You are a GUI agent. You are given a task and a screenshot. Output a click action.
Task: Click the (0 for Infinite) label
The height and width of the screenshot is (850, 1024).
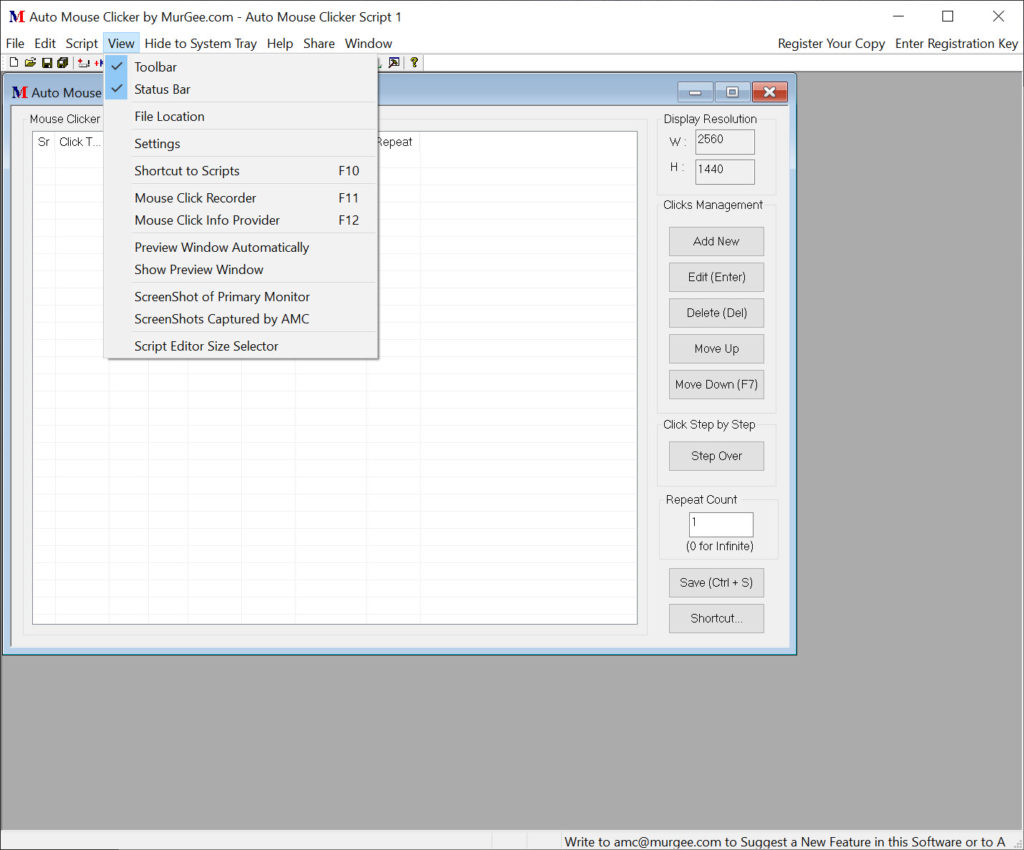coord(720,546)
